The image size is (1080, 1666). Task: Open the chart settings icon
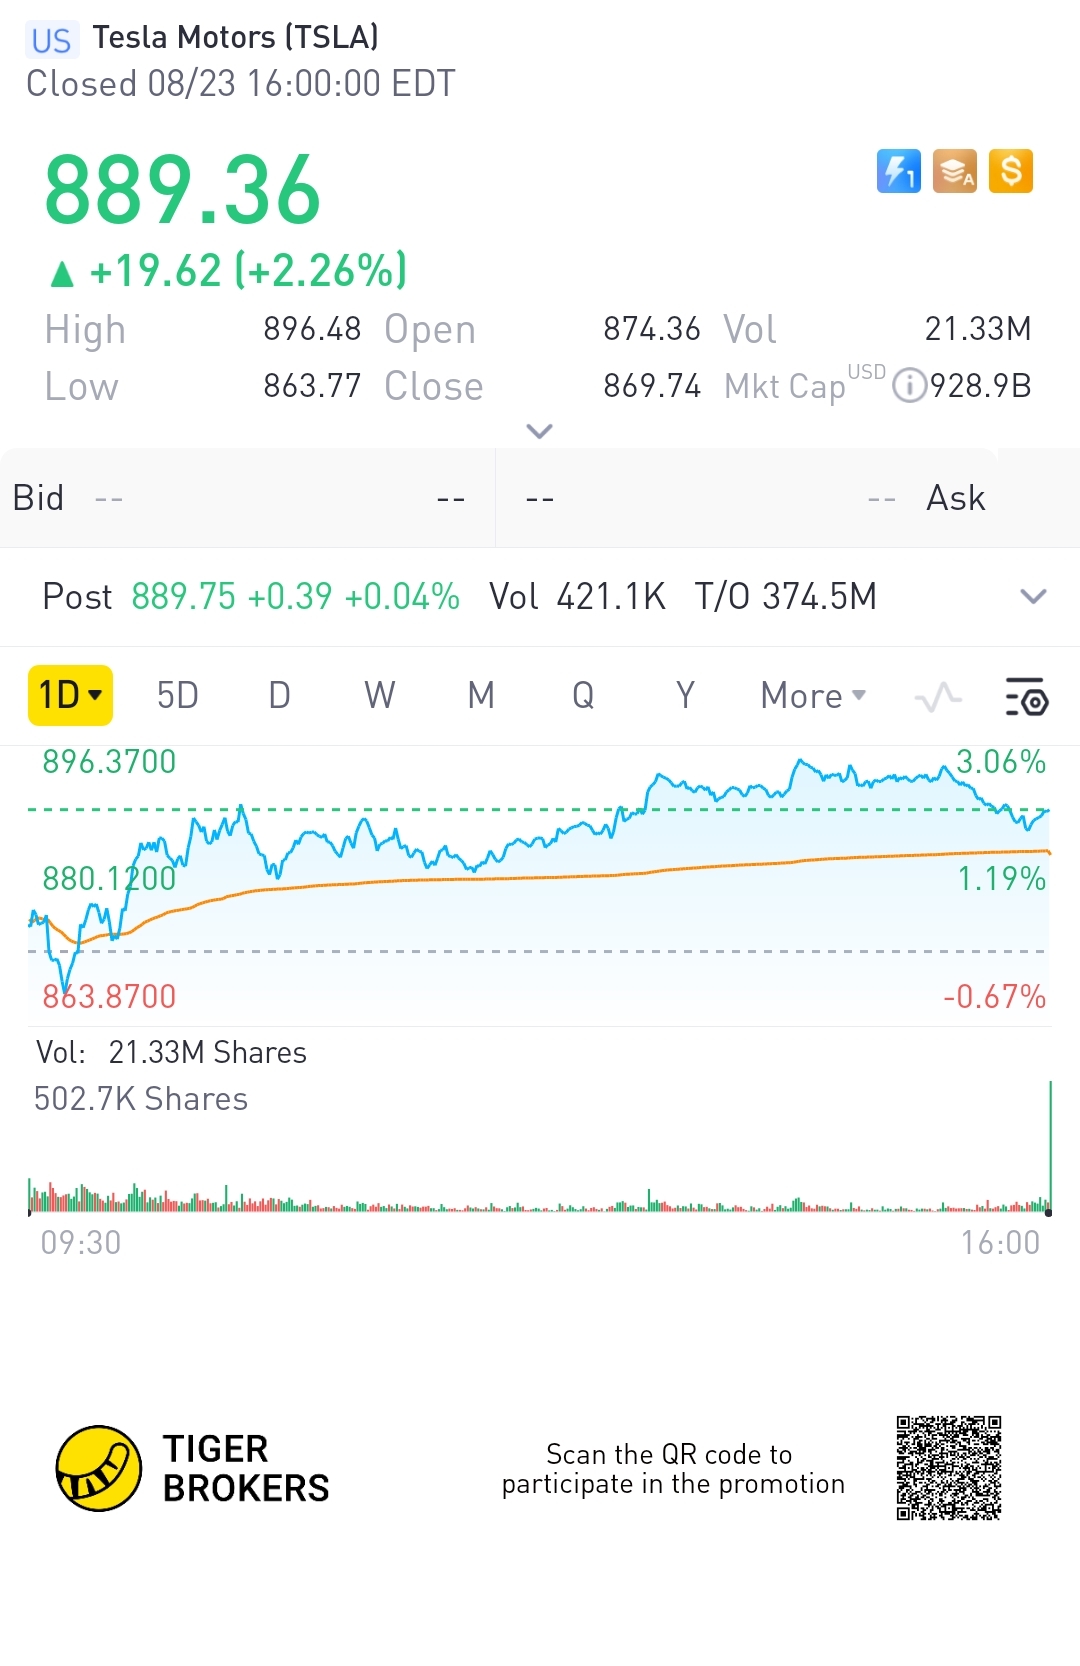1026,696
